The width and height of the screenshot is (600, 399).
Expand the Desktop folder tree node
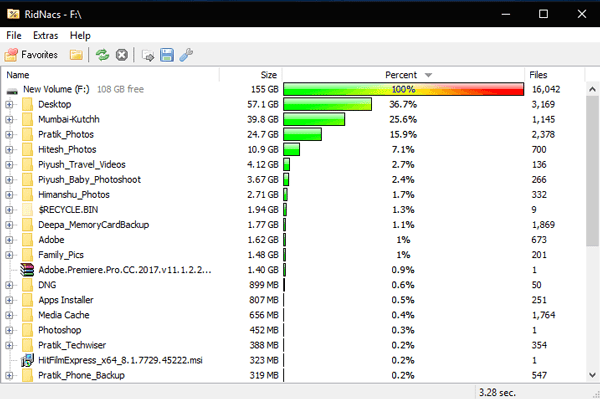[x=9, y=104]
